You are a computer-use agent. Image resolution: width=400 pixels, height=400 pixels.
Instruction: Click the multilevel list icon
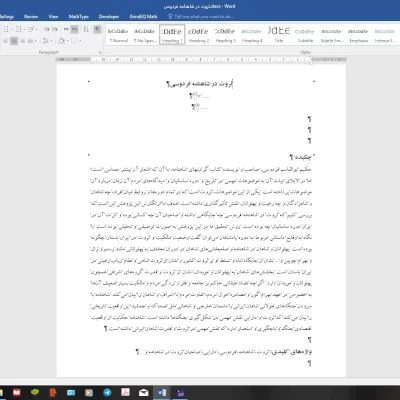pos(32,29)
